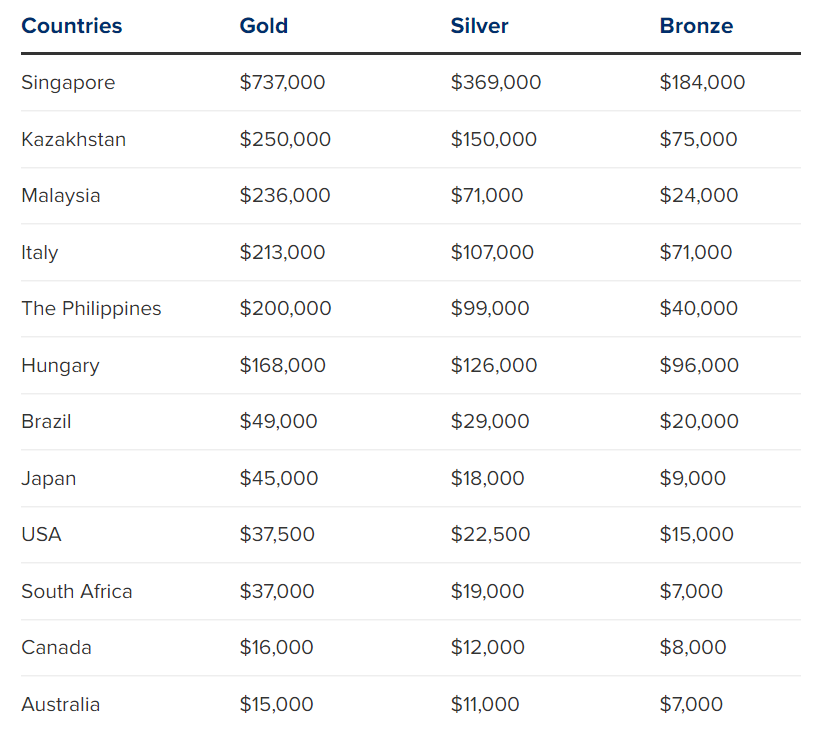Image resolution: width=819 pixels, height=736 pixels.
Task: Click the Gold column header
Action: [x=264, y=26]
